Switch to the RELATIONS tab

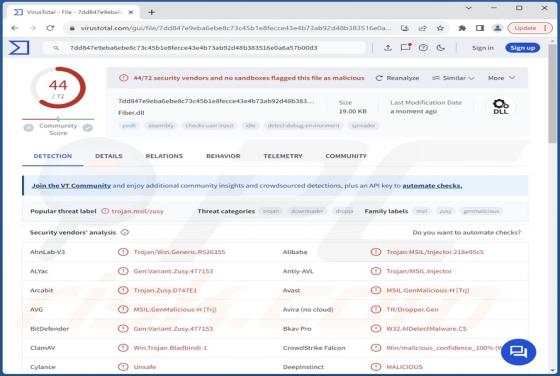click(x=164, y=156)
